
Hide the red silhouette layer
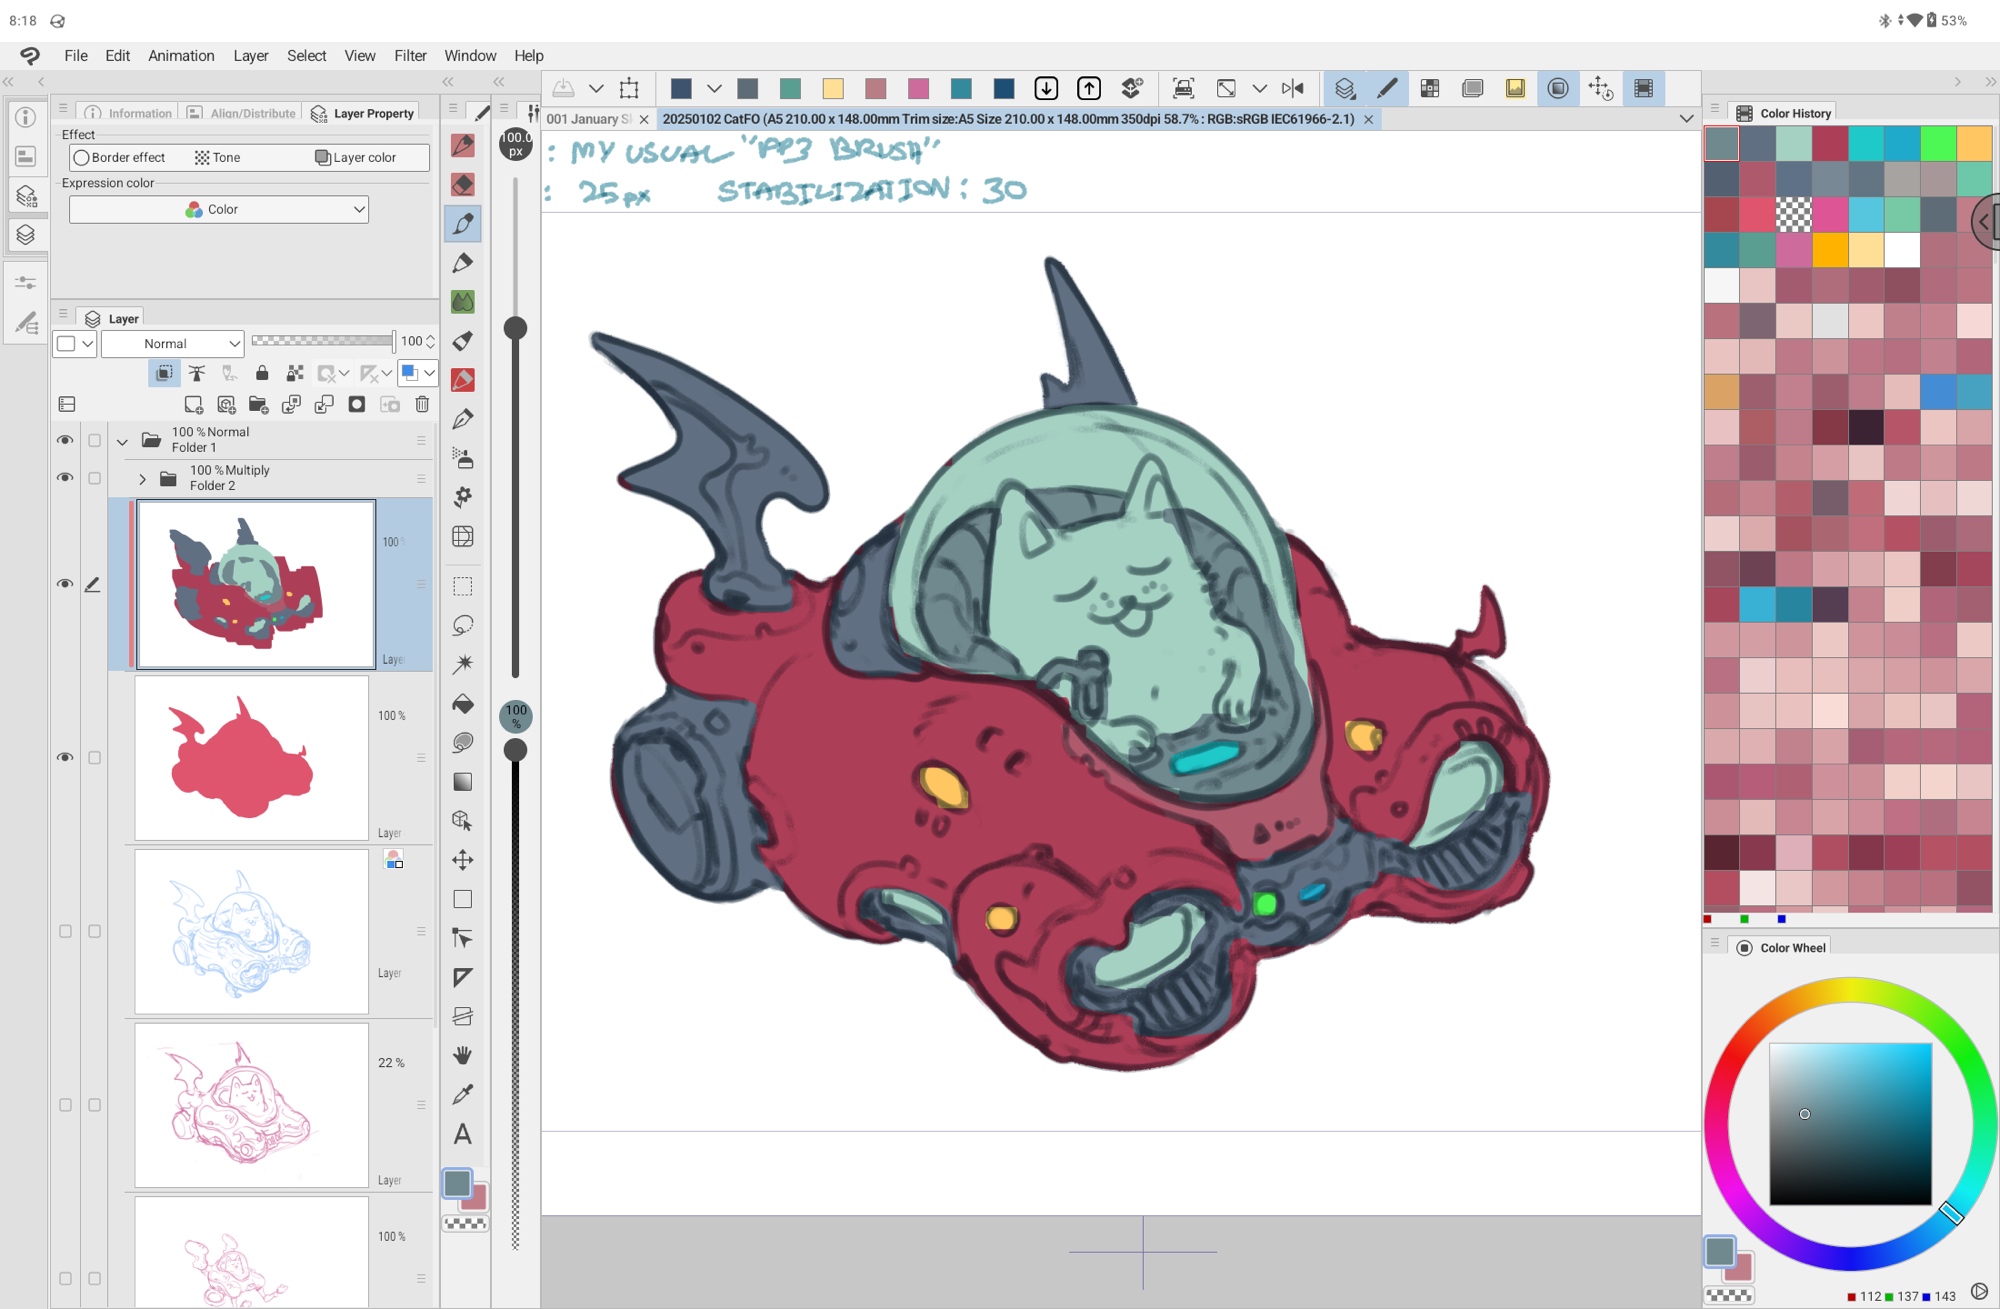65,757
